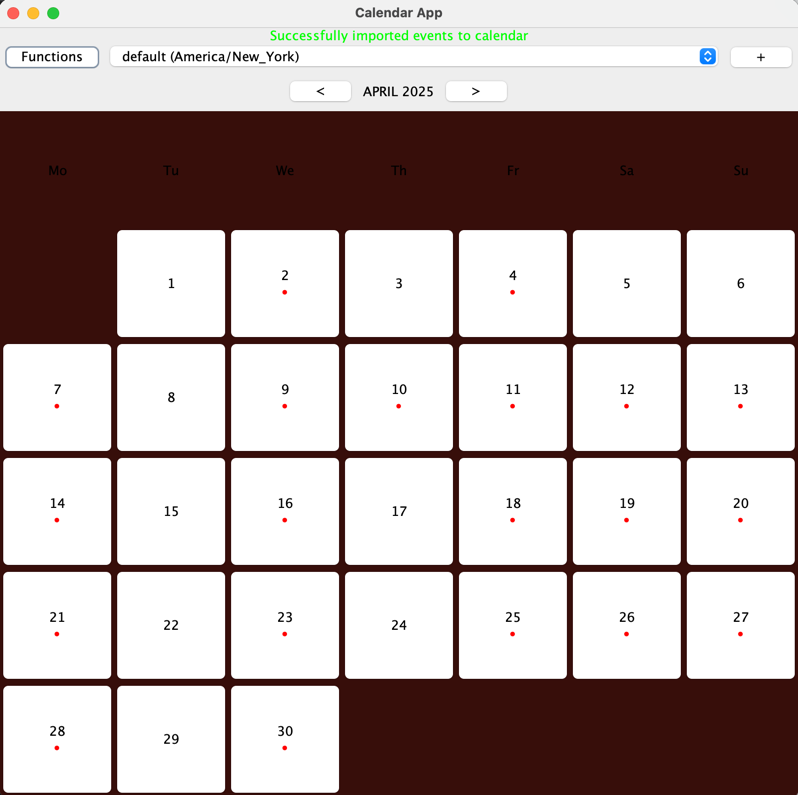Screen dimensions: 798x795
Task: Choose April 23 day cell
Action: tap(285, 626)
